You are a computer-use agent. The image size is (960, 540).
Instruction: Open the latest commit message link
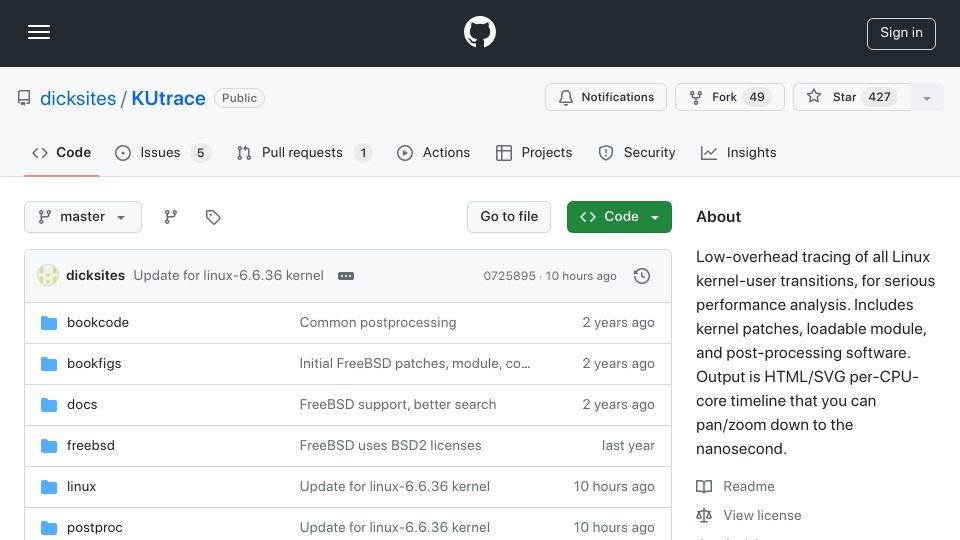(228, 276)
